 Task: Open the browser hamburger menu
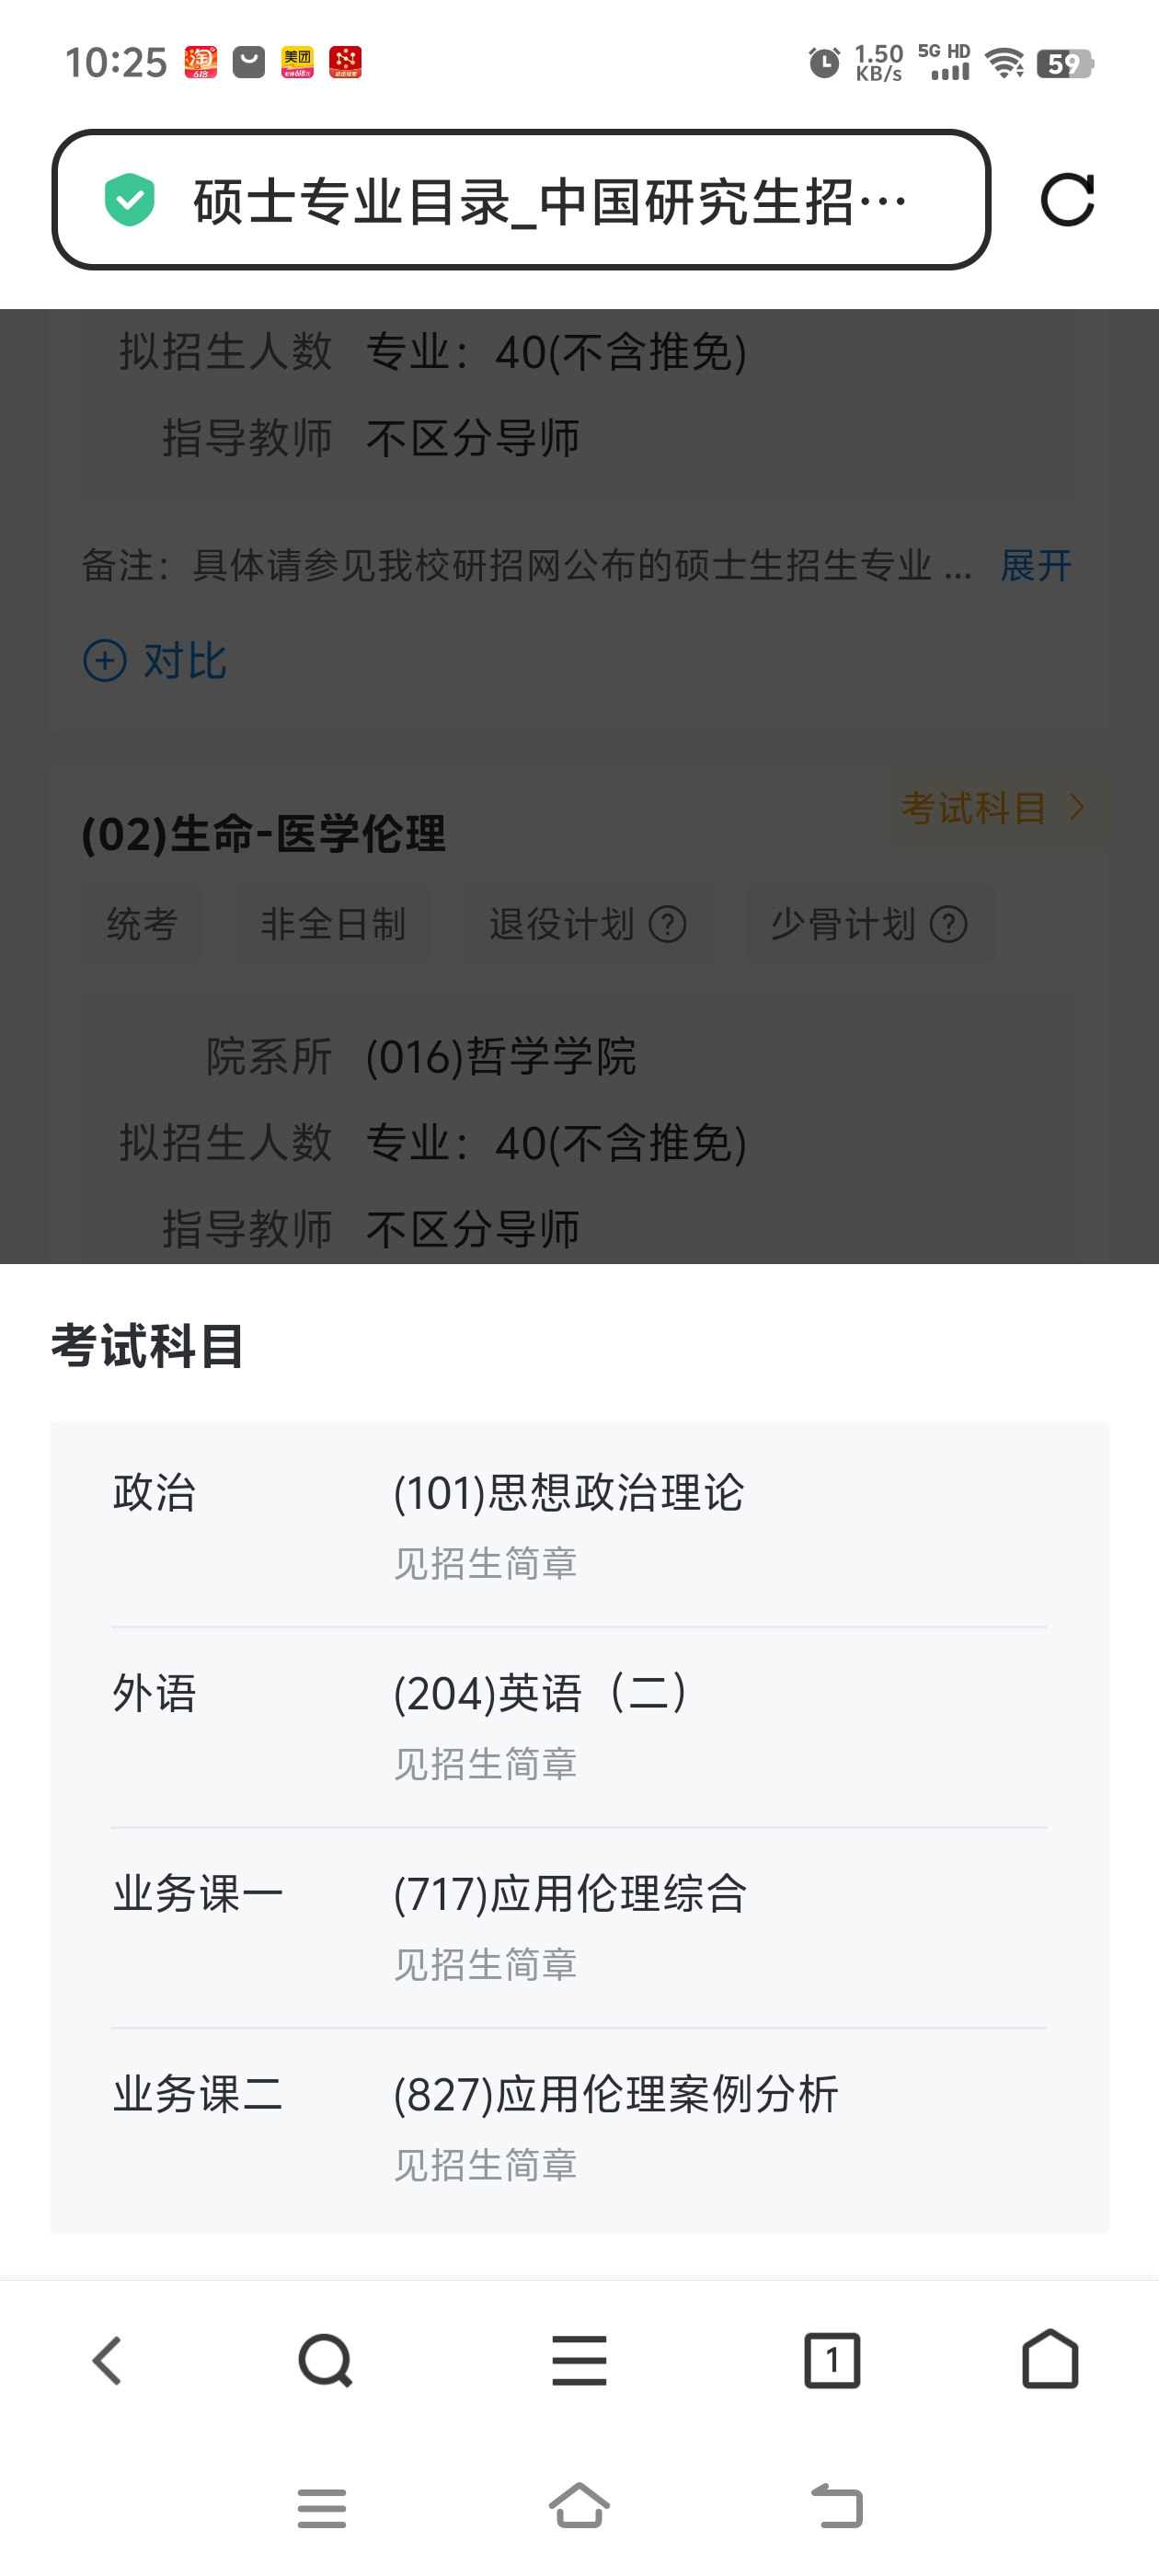pyautogui.click(x=579, y=2360)
